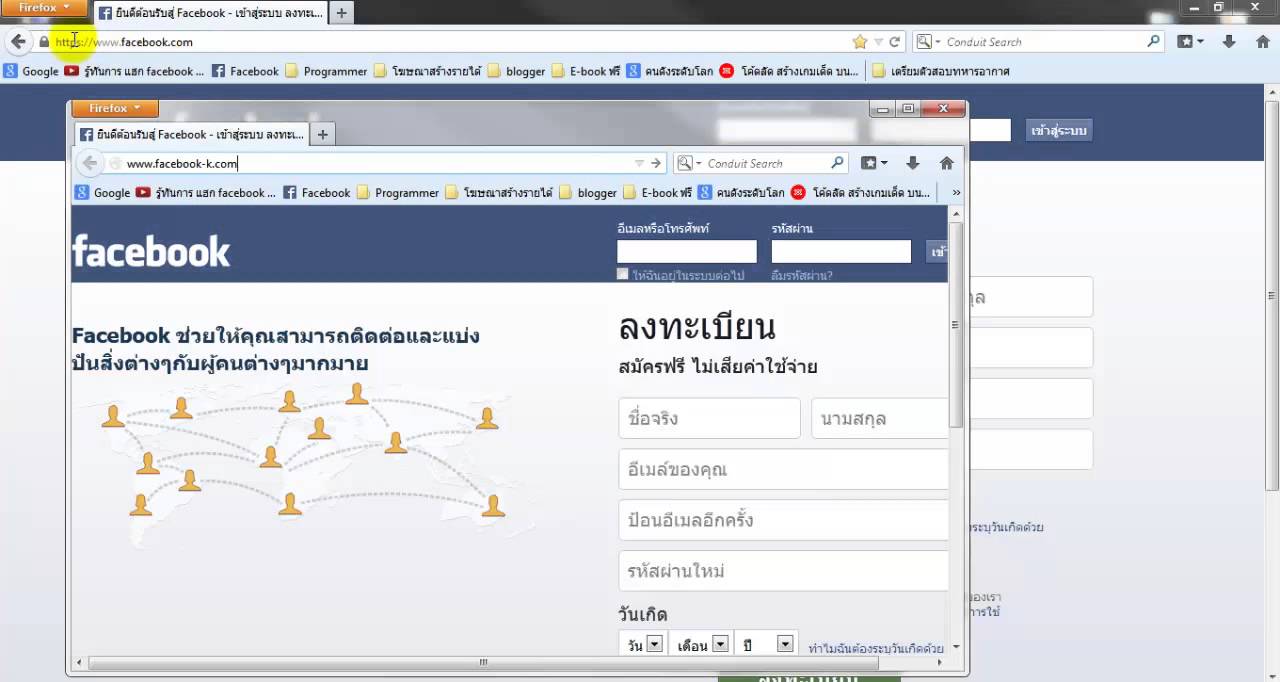Click the ชื่อจริง first name field
The height and width of the screenshot is (682, 1280).
[x=709, y=418]
